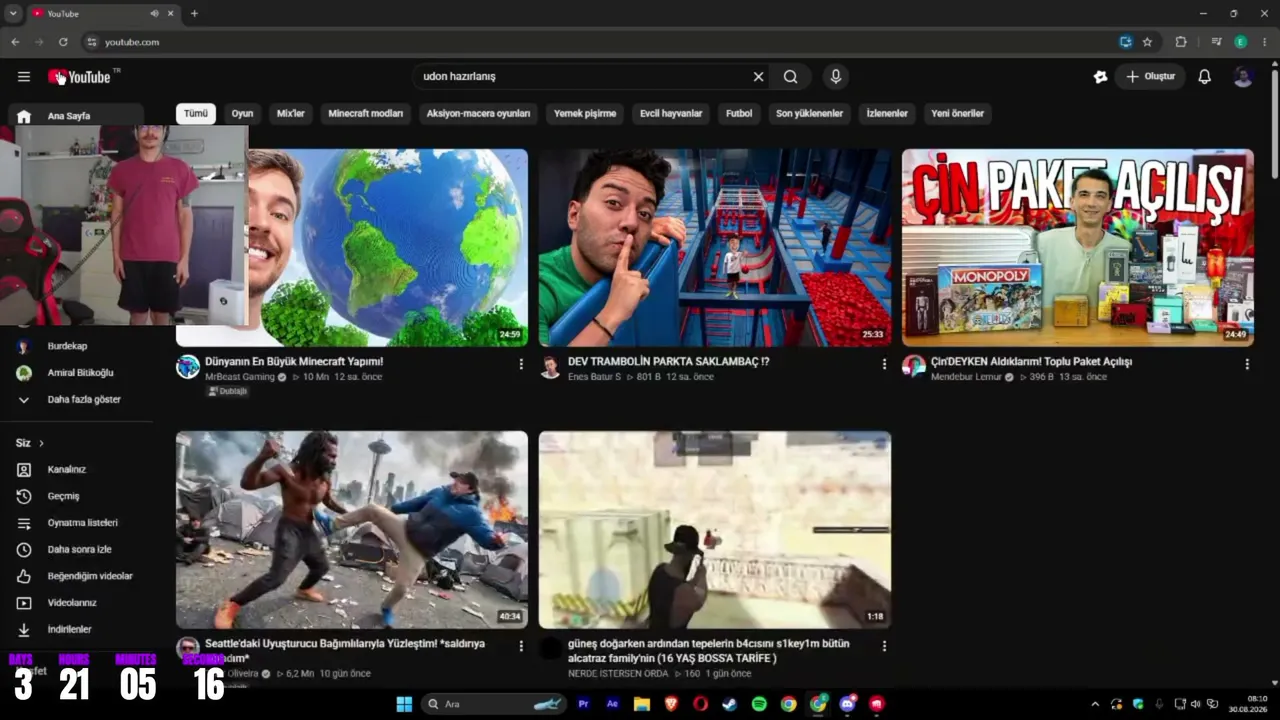The width and height of the screenshot is (1280, 720).
Task: Show hidden system tray icons
Action: 1095,704
